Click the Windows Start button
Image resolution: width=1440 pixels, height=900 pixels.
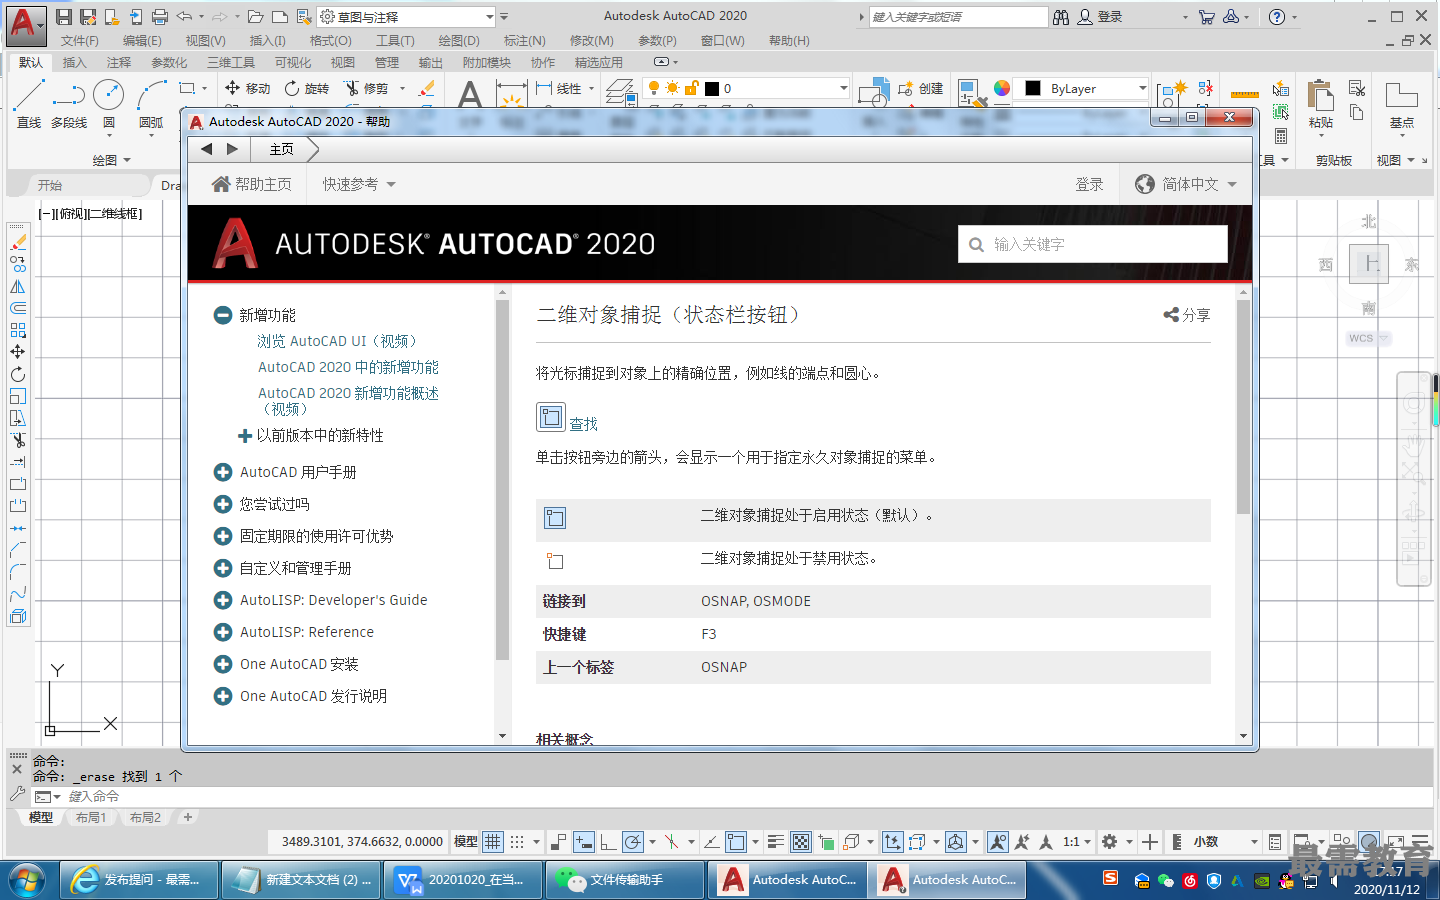27,880
